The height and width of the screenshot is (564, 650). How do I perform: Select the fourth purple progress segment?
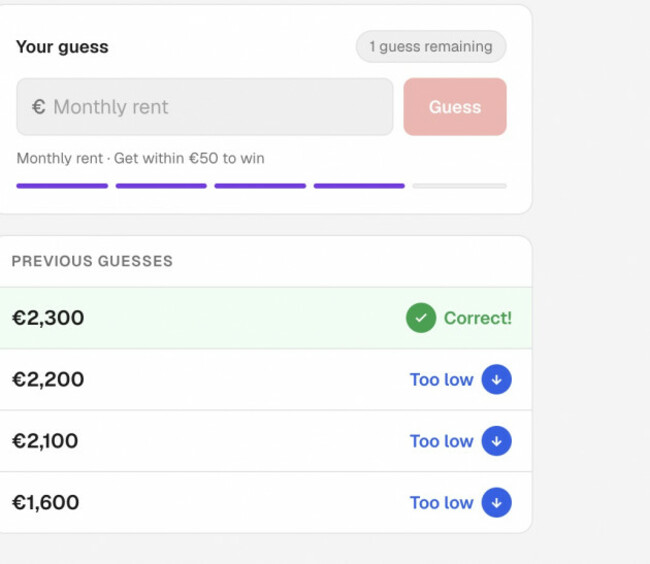click(x=359, y=186)
